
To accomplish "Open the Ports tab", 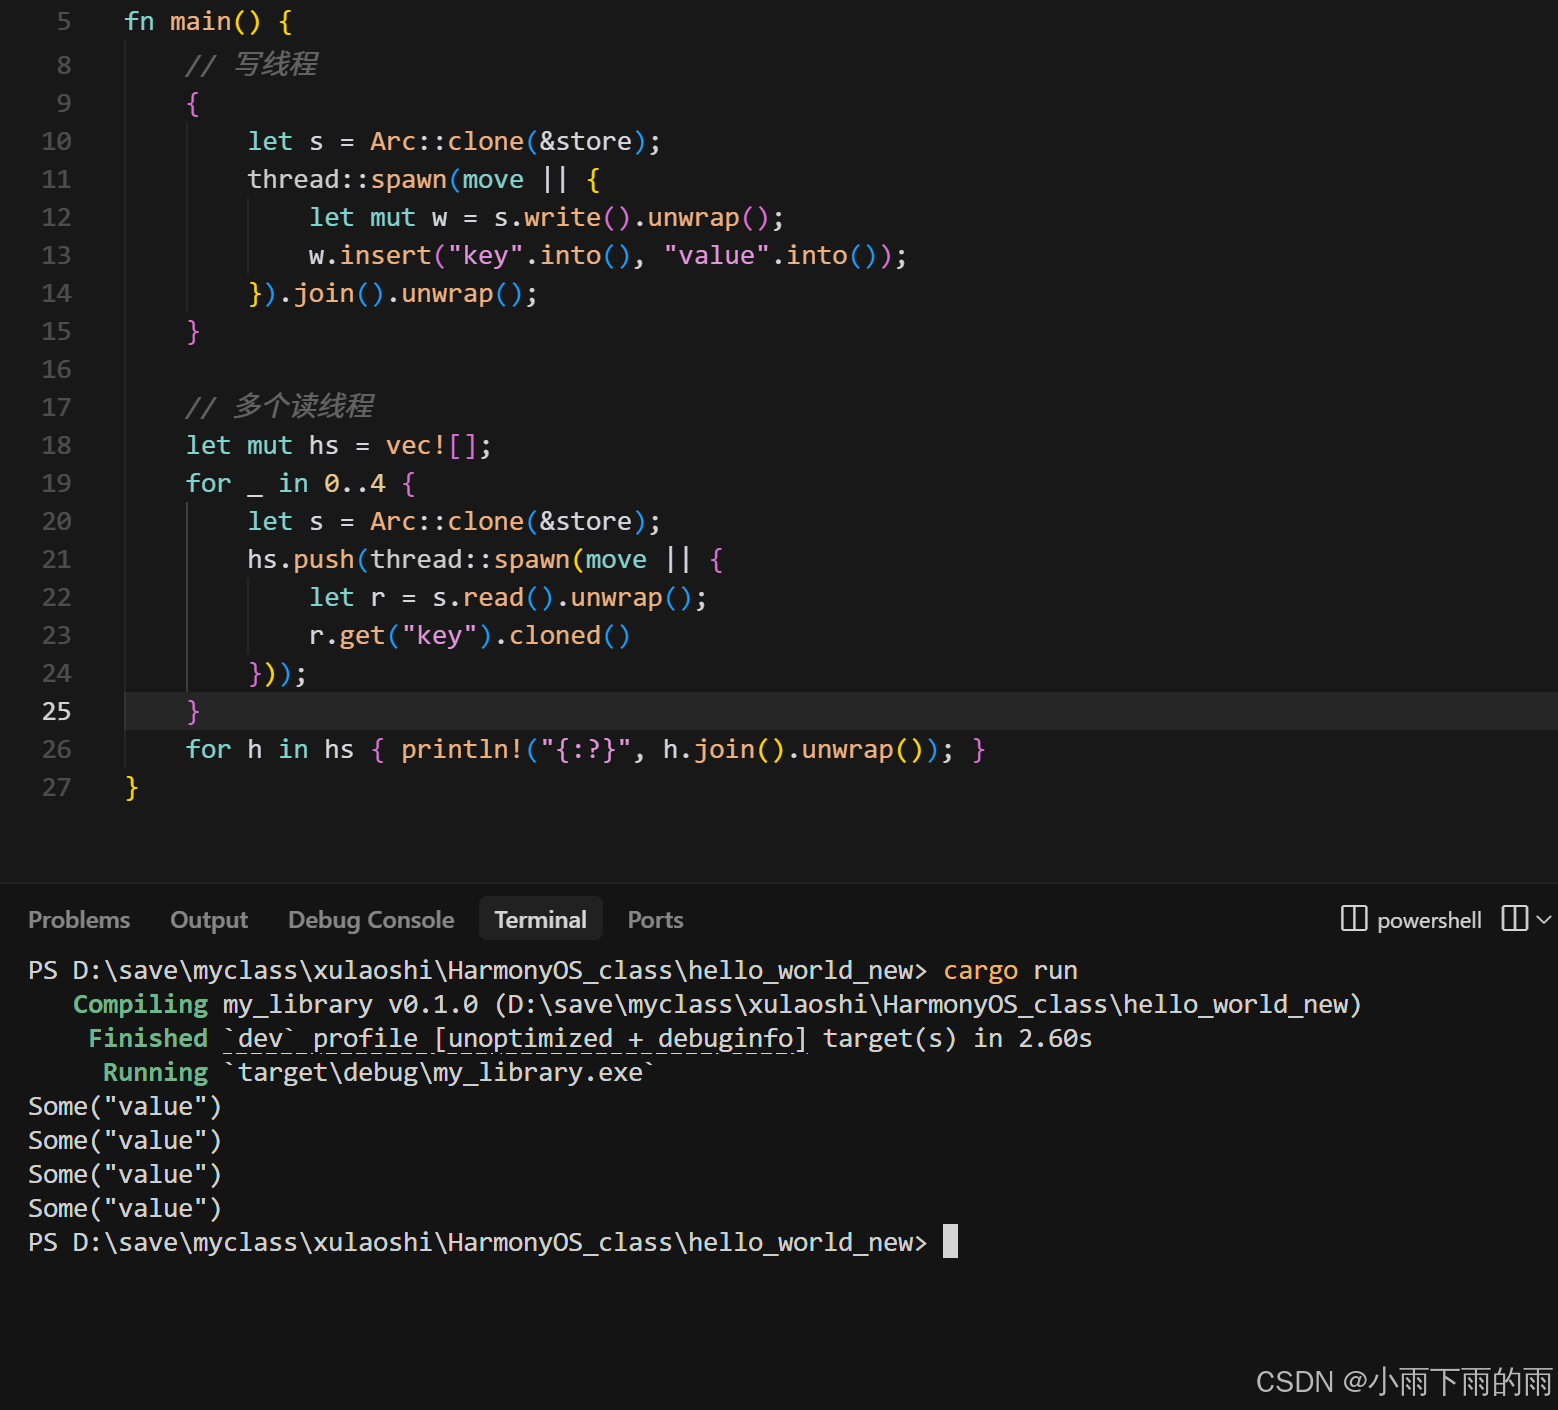I will [x=655, y=919].
